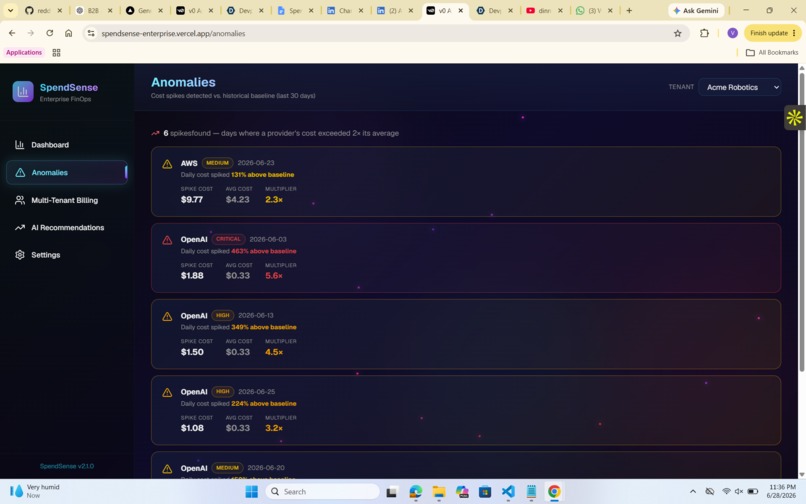Image resolution: width=806 pixels, height=504 pixels.
Task: Open the Chrome profile avatar
Action: pyautogui.click(x=732, y=33)
